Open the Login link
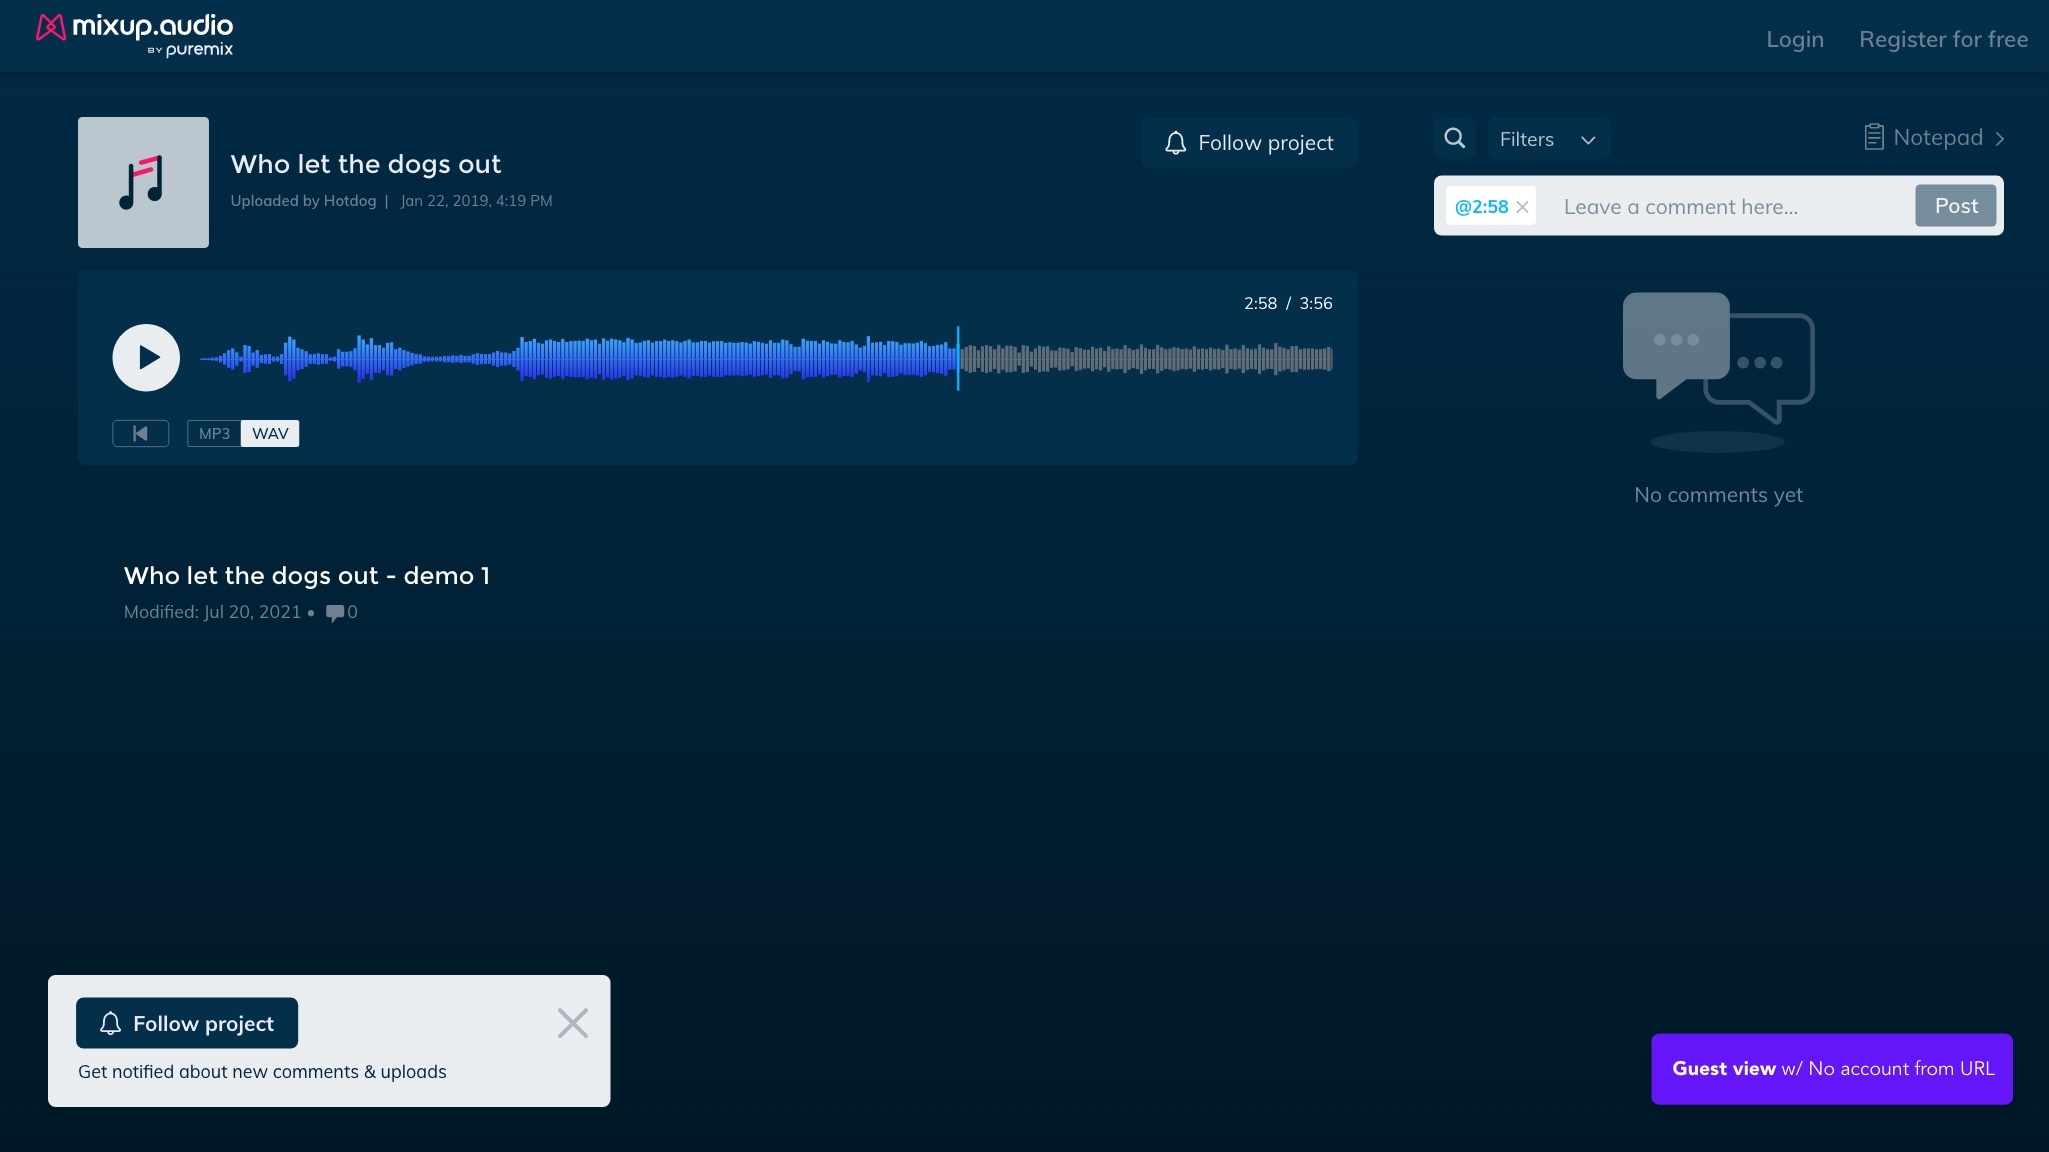This screenshot has height=1152, width=2049. click(1794, 39)
